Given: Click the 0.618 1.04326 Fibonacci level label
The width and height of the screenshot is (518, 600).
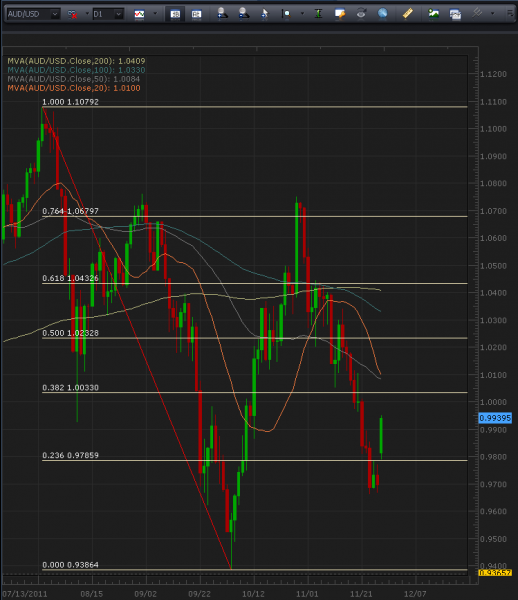Looking at the screenshot, I should tap(70, 278).
